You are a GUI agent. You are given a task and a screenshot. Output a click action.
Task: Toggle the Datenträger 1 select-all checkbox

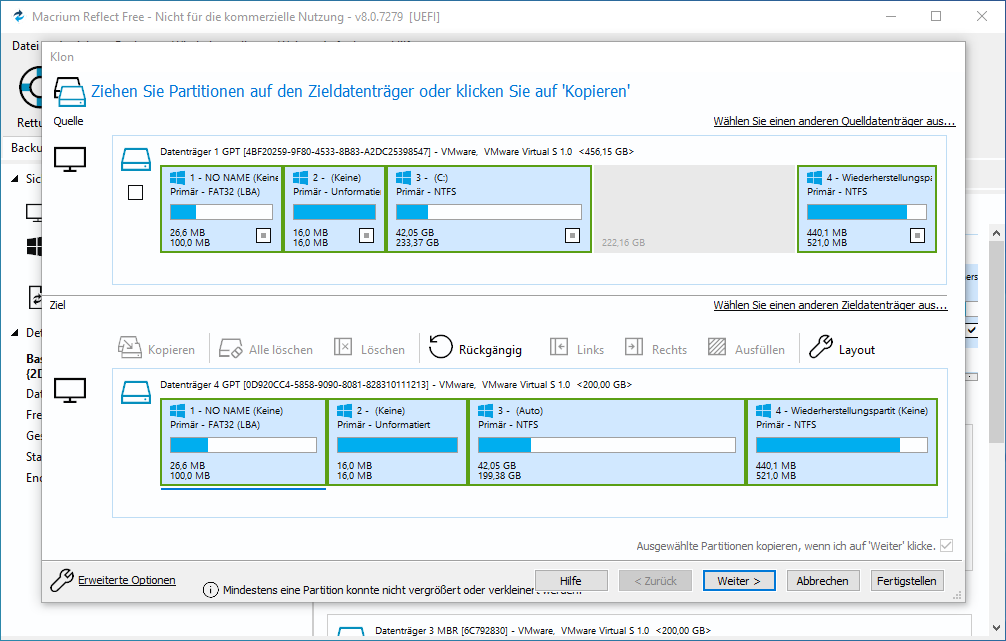(x=136, y=193)
